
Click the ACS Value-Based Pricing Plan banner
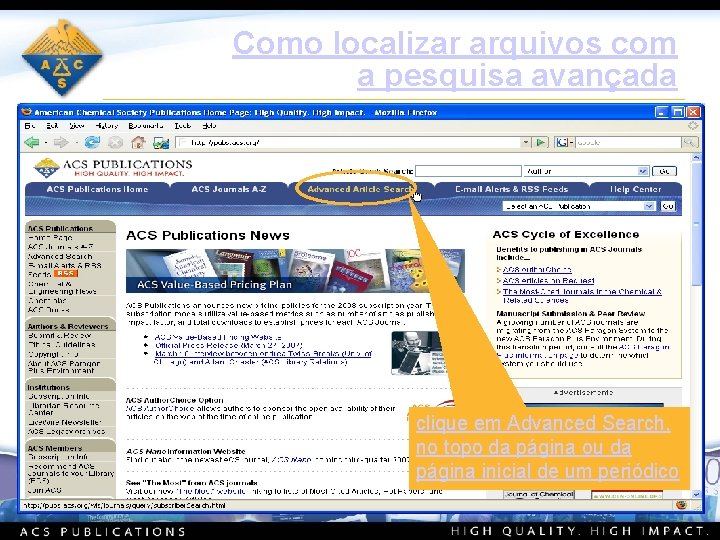(x=295, y=271)
